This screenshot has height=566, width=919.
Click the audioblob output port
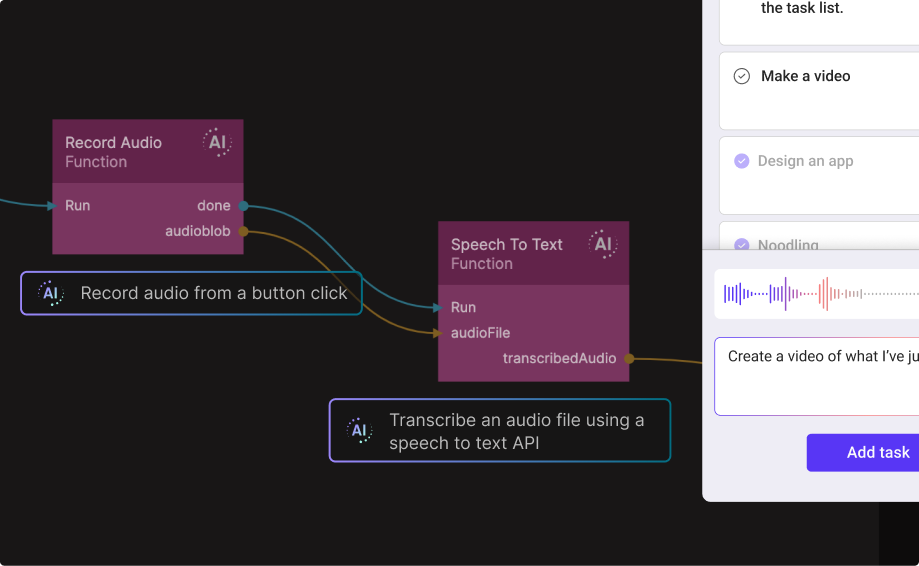pos(243,231)
